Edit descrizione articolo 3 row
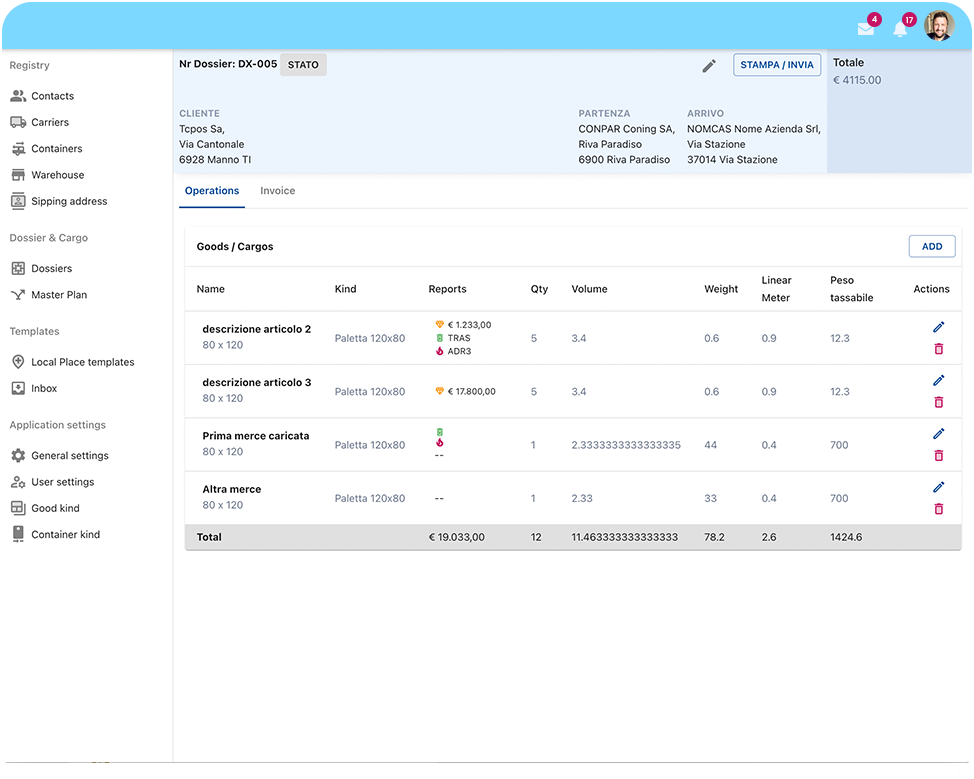Viewport: 974px width, 779px height. [939, 380]
